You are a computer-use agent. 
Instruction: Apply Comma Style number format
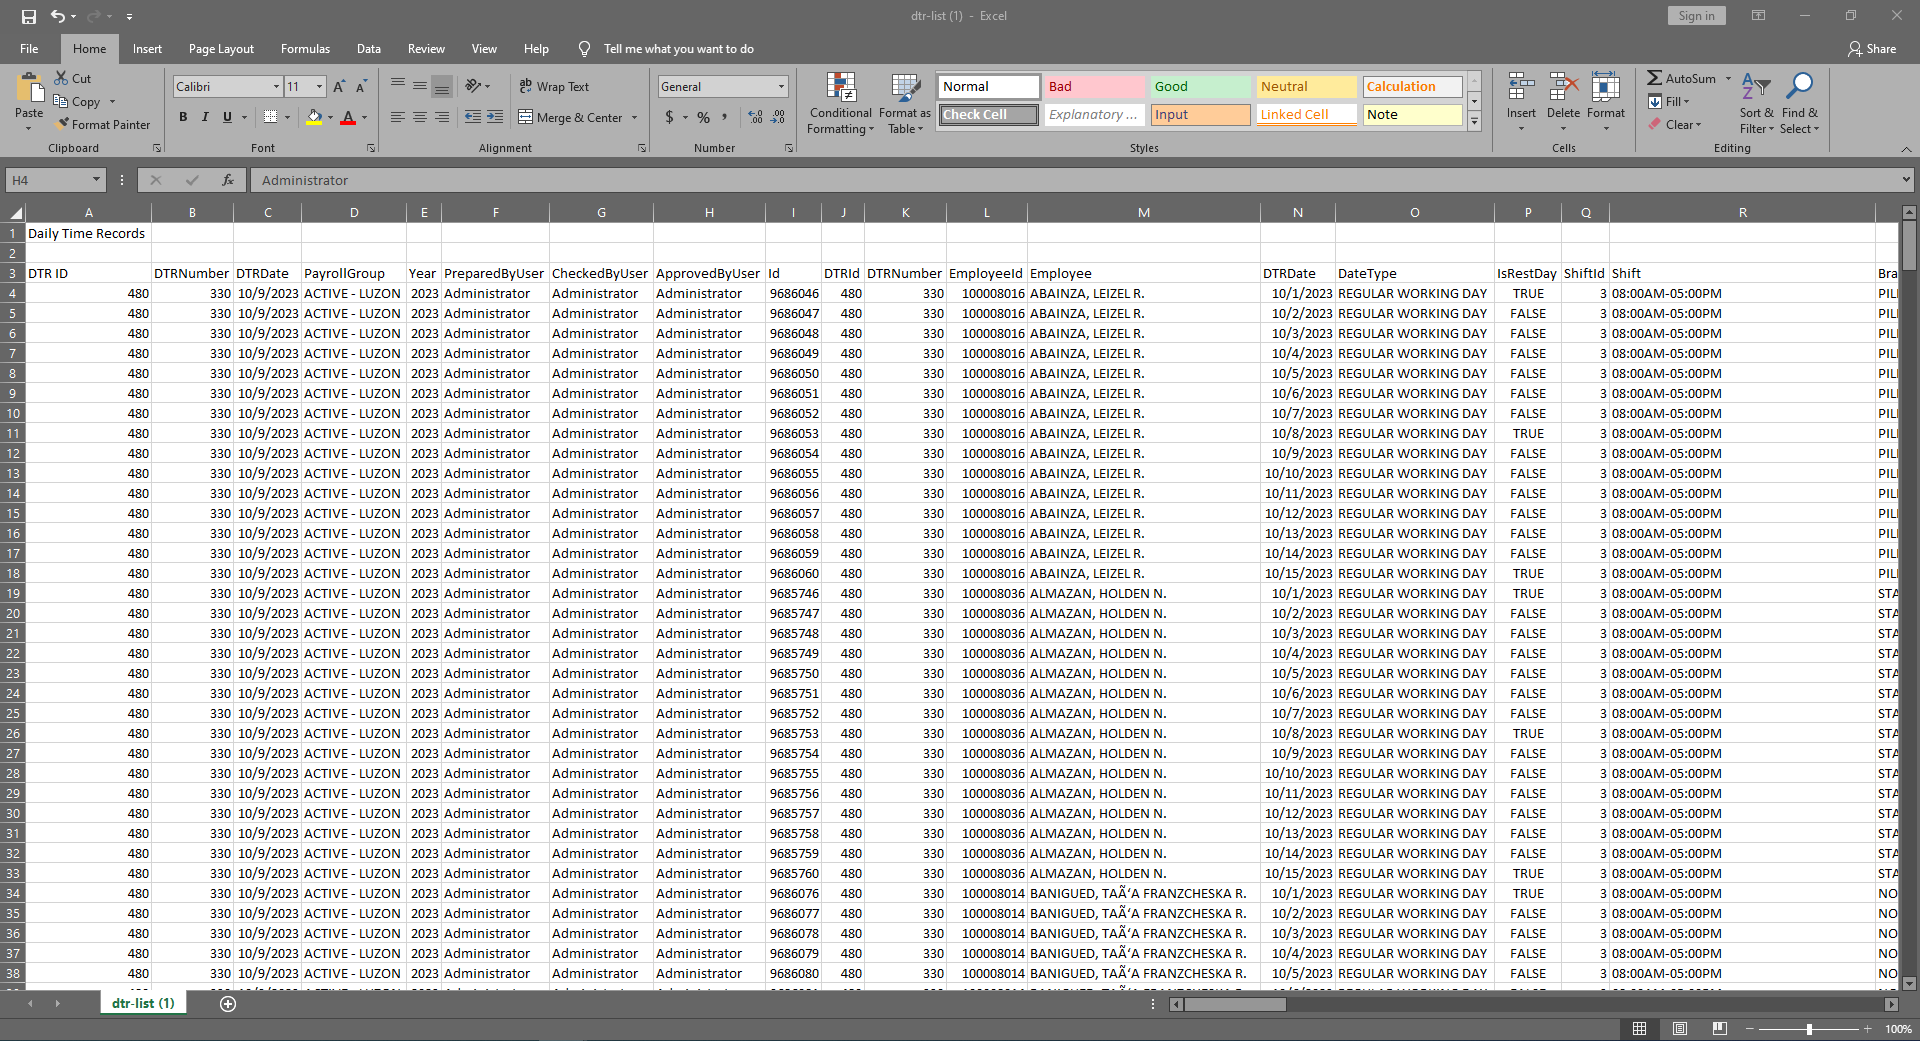[x=725, y=117]
